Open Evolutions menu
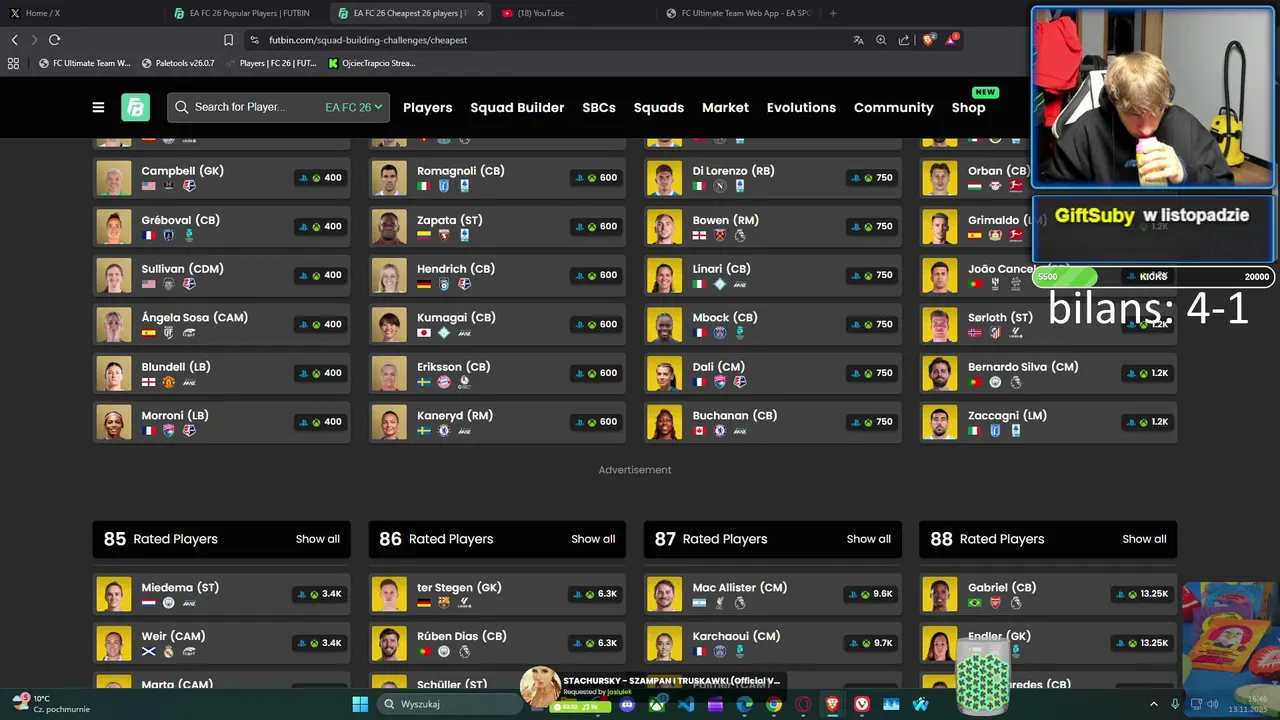Viewport: 1280px width, 720px height. coord(801,107)
